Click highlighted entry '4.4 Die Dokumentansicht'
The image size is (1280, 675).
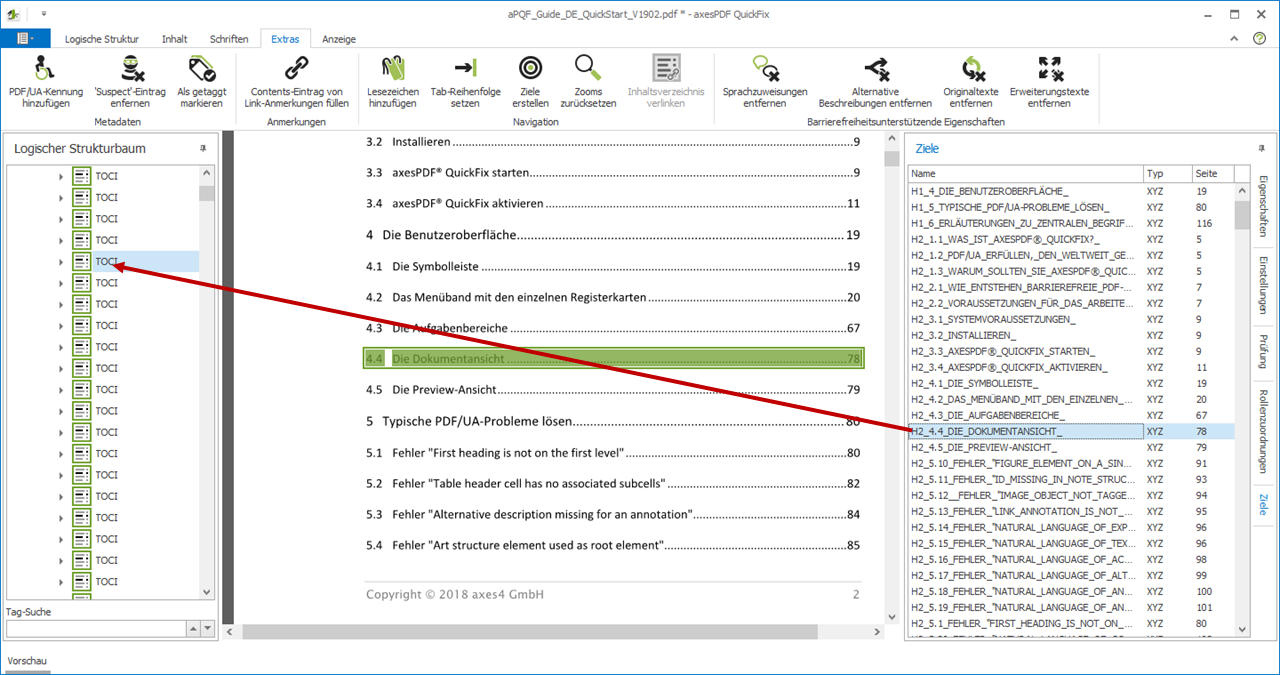[x=613, y=358]
